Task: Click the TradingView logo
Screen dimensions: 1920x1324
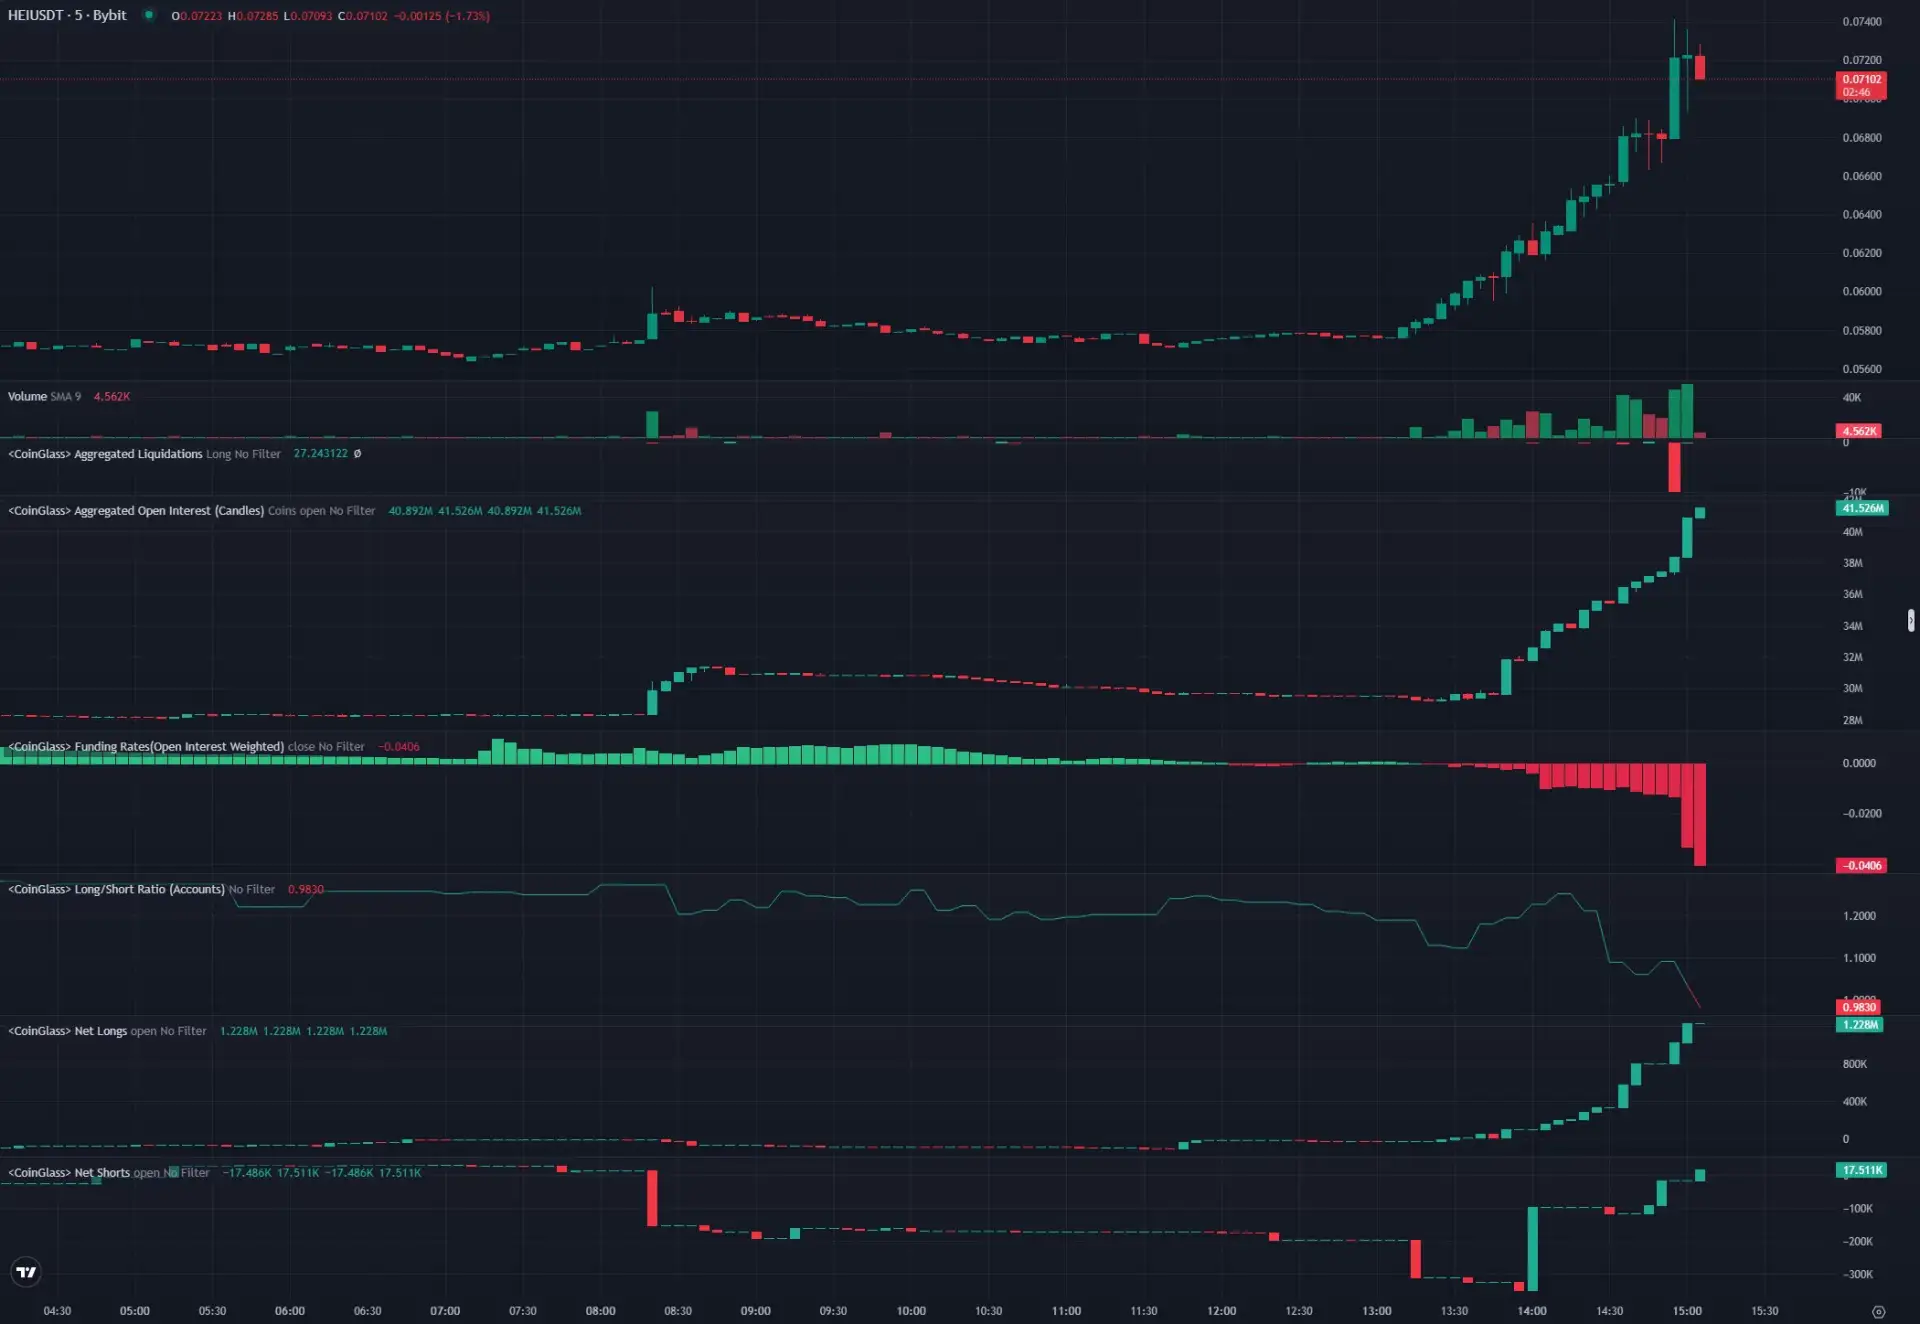Action: (x=26, y=1272)
